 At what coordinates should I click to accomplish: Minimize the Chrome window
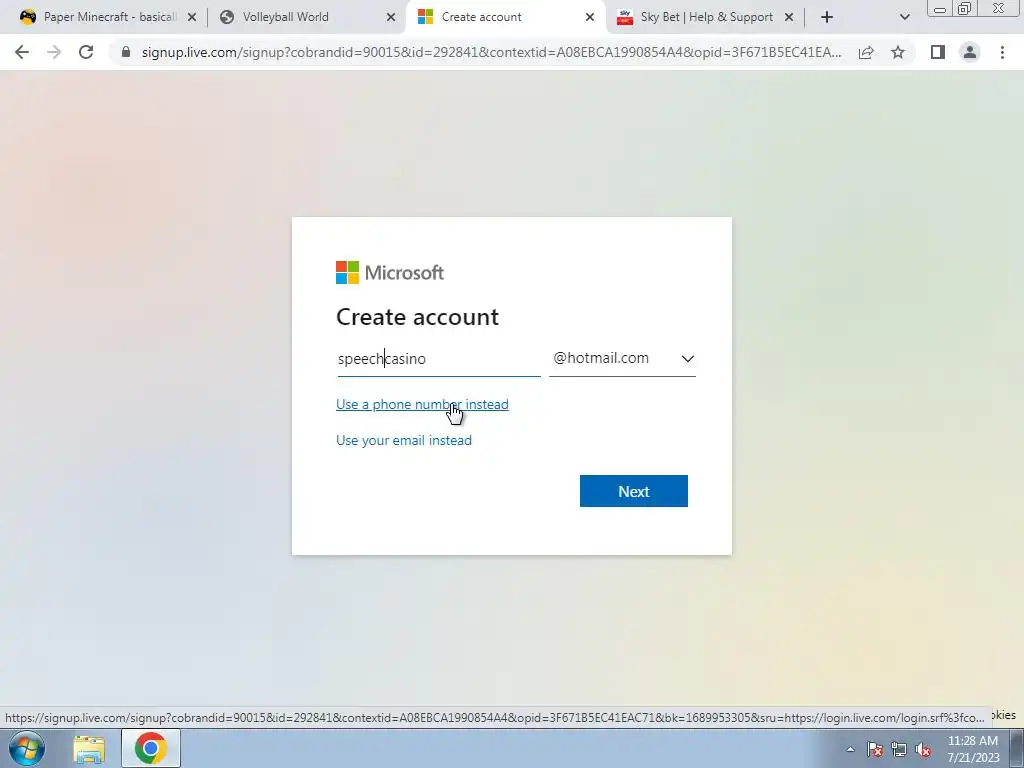pos(940,9)
